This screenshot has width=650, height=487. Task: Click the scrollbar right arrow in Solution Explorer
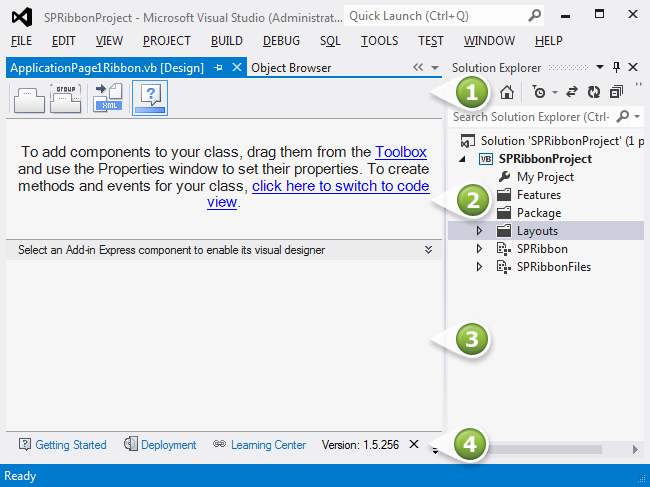(x=635, y=449)
